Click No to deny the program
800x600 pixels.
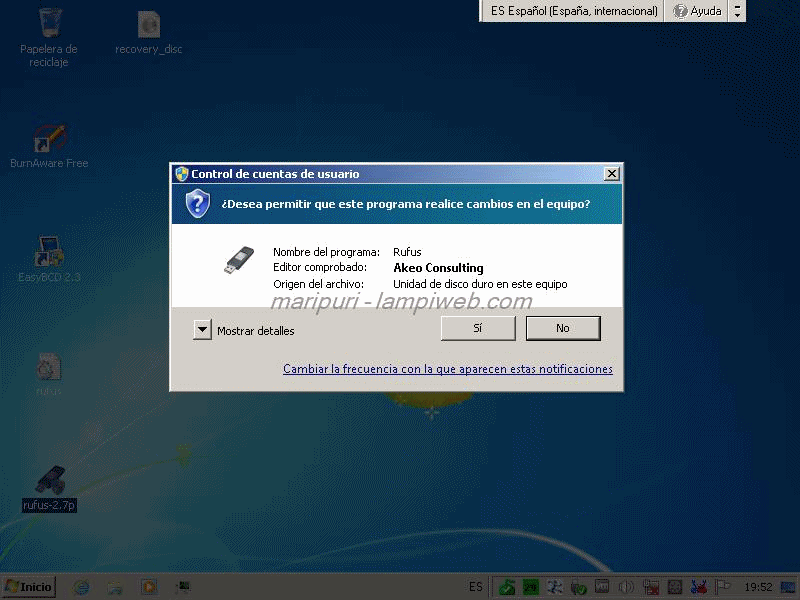point(563,328)
